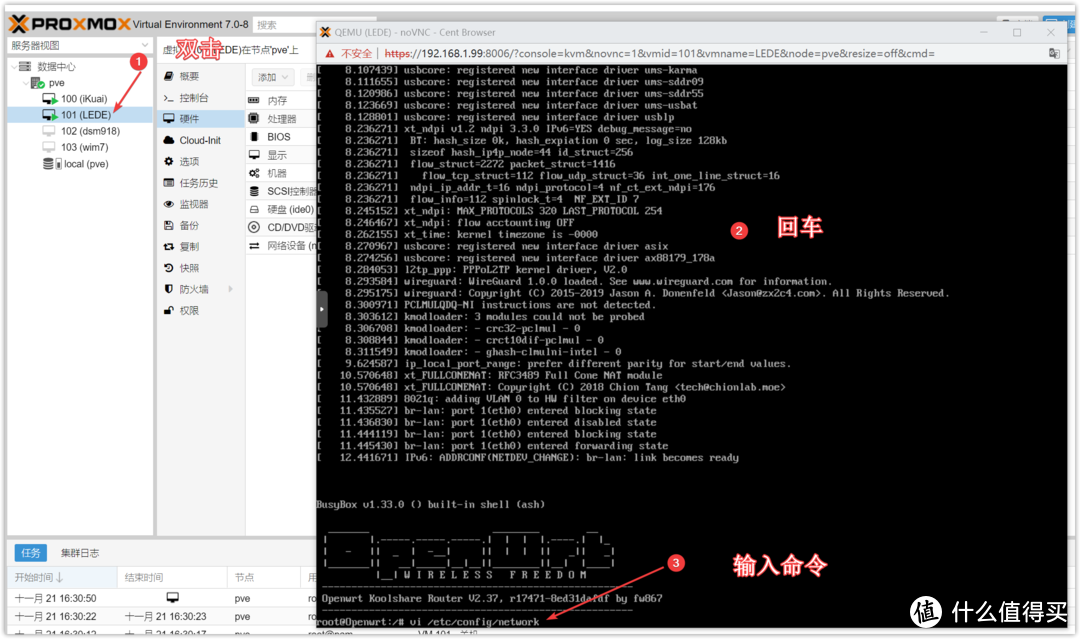The height and width of the screenshot is (639, 1080).
Task: Click the 选项 gear icon
Action: click(169, 161)
